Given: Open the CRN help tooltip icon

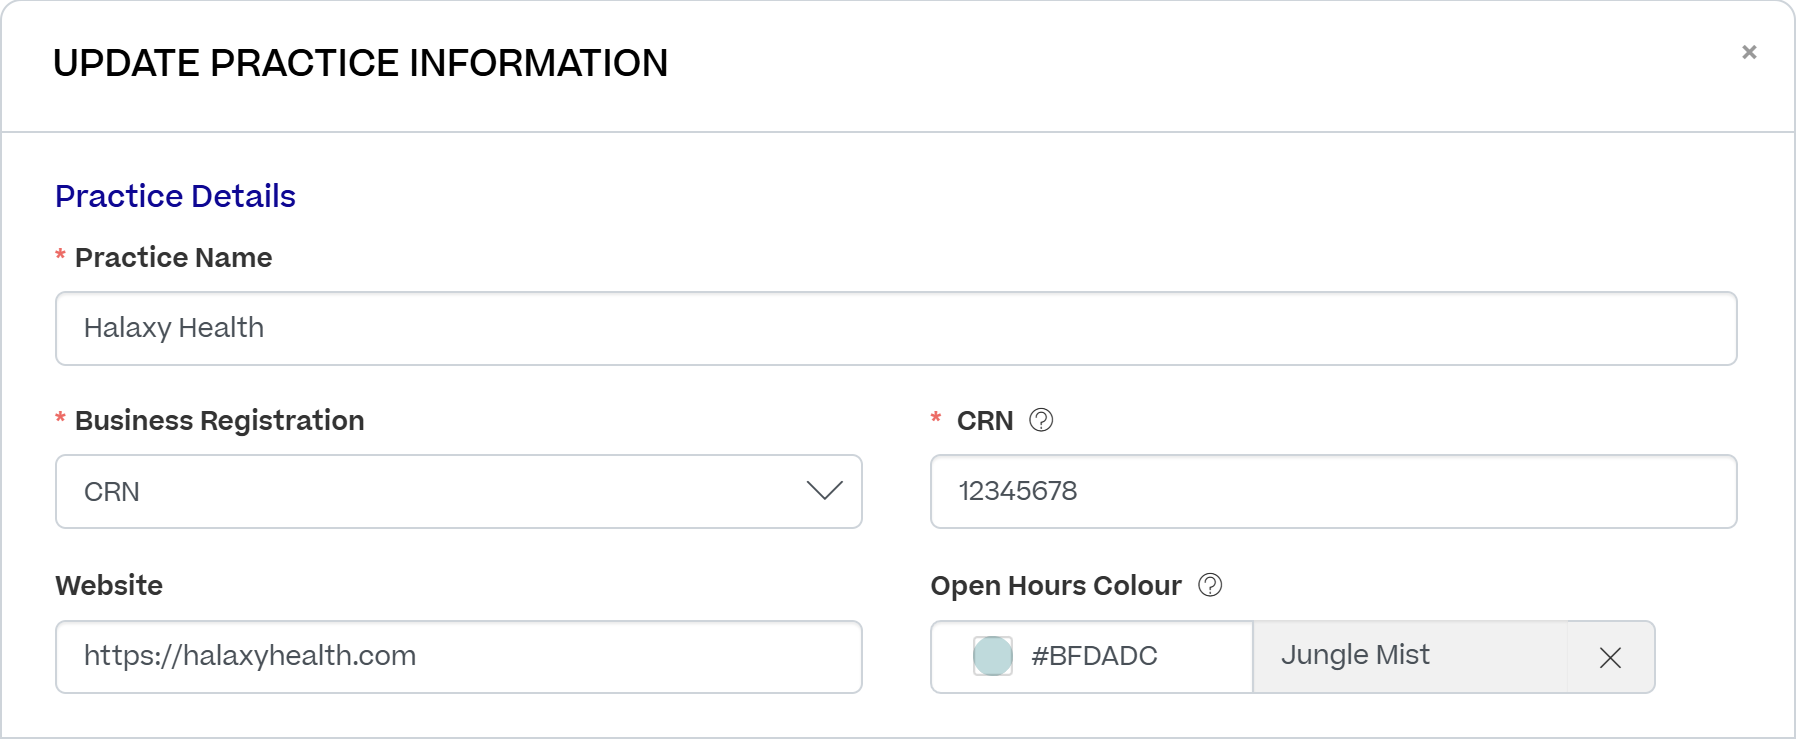Looking at the screenshot, I should pyautogui.click(x=1041, y=420).
